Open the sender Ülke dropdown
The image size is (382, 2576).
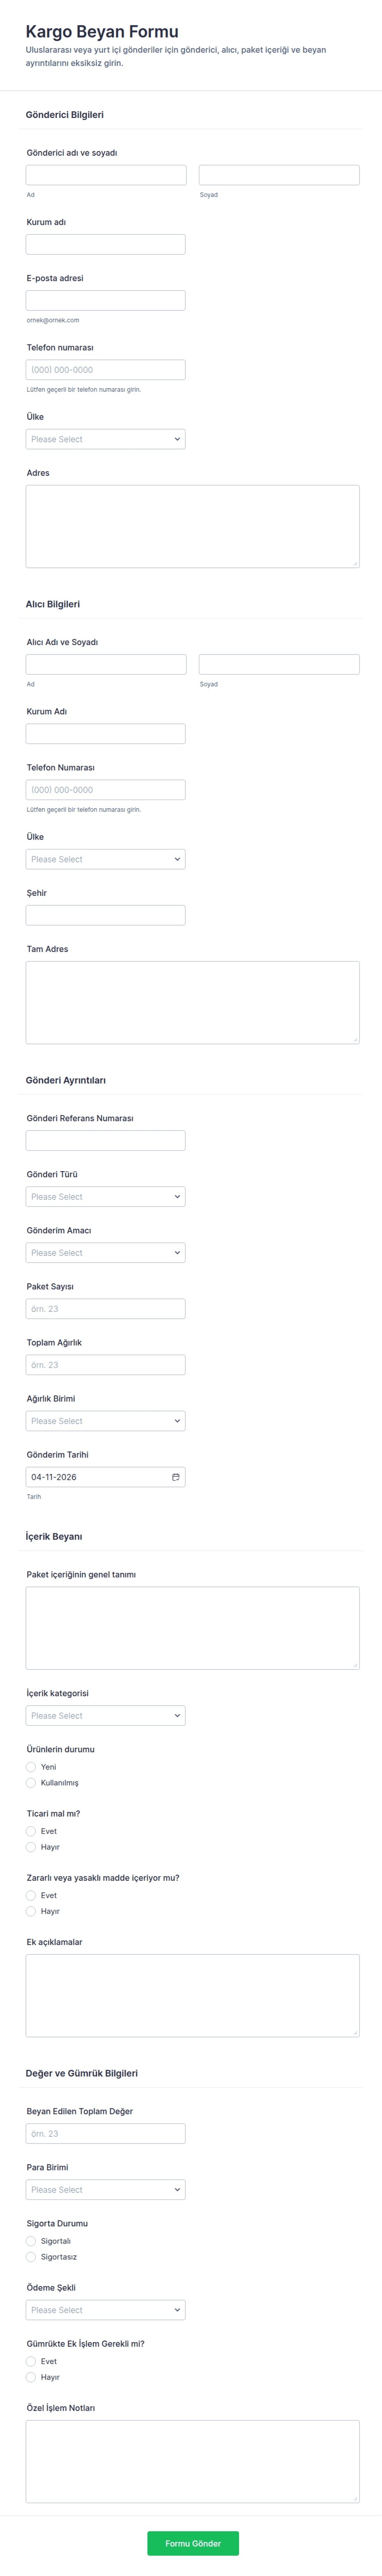105,439
